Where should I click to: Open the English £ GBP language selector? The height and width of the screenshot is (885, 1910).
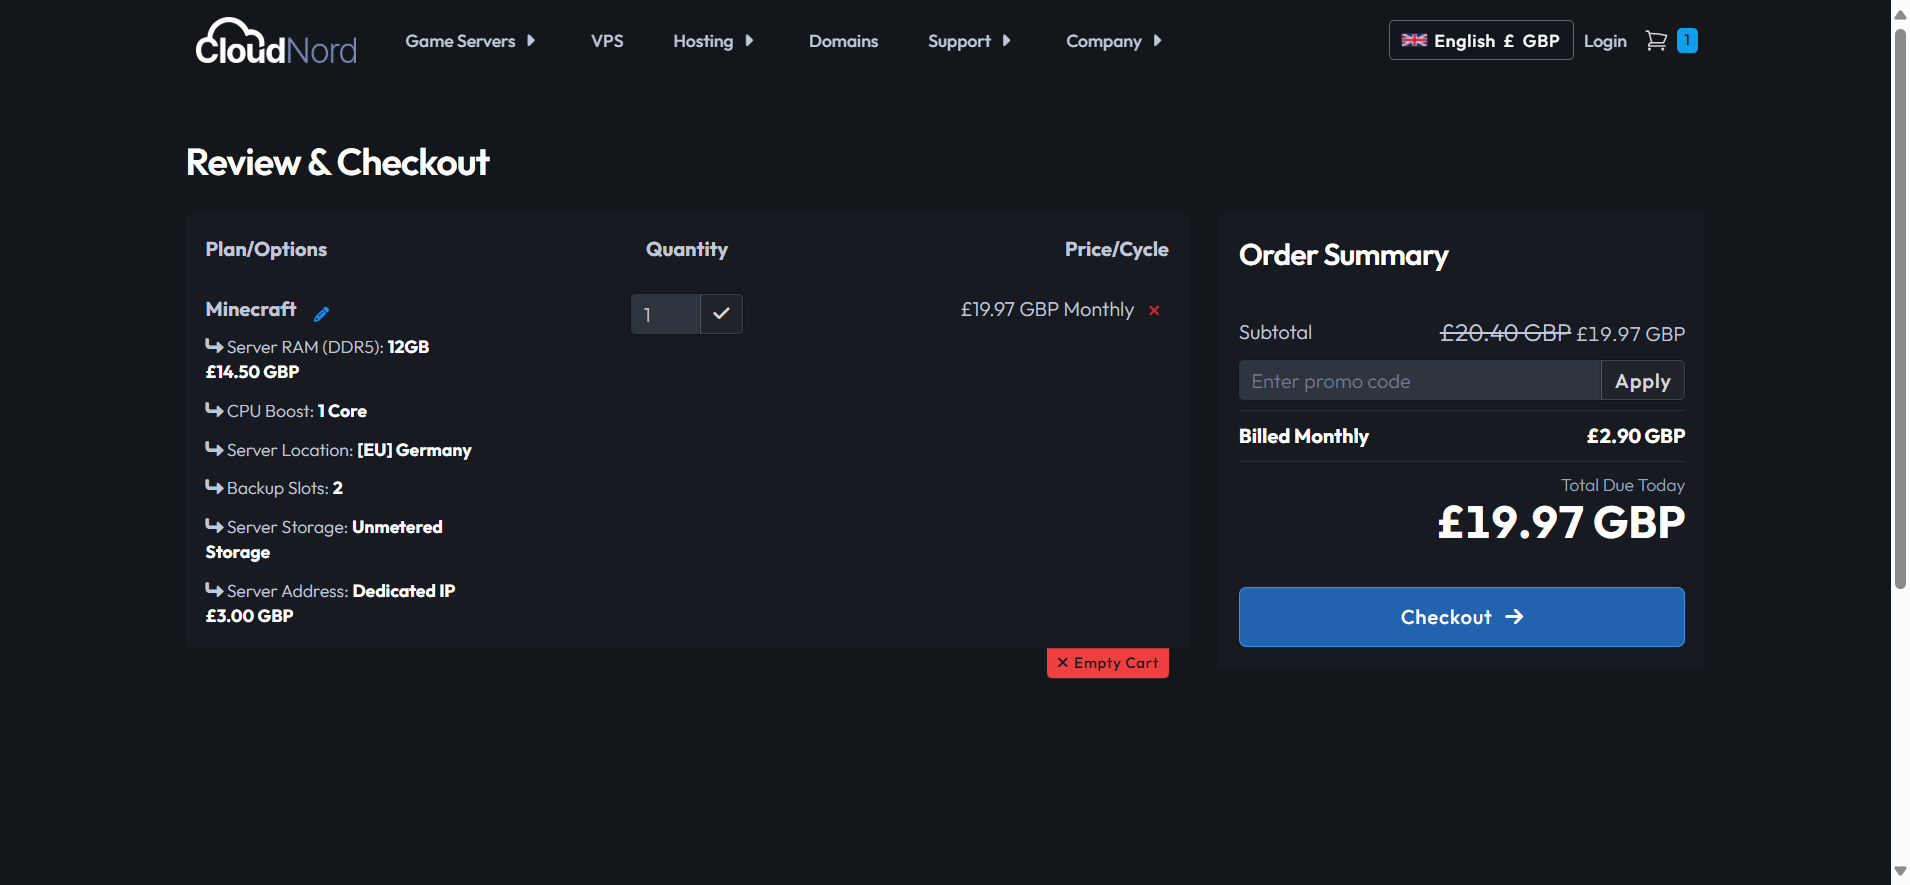(x=1481, y=40)
